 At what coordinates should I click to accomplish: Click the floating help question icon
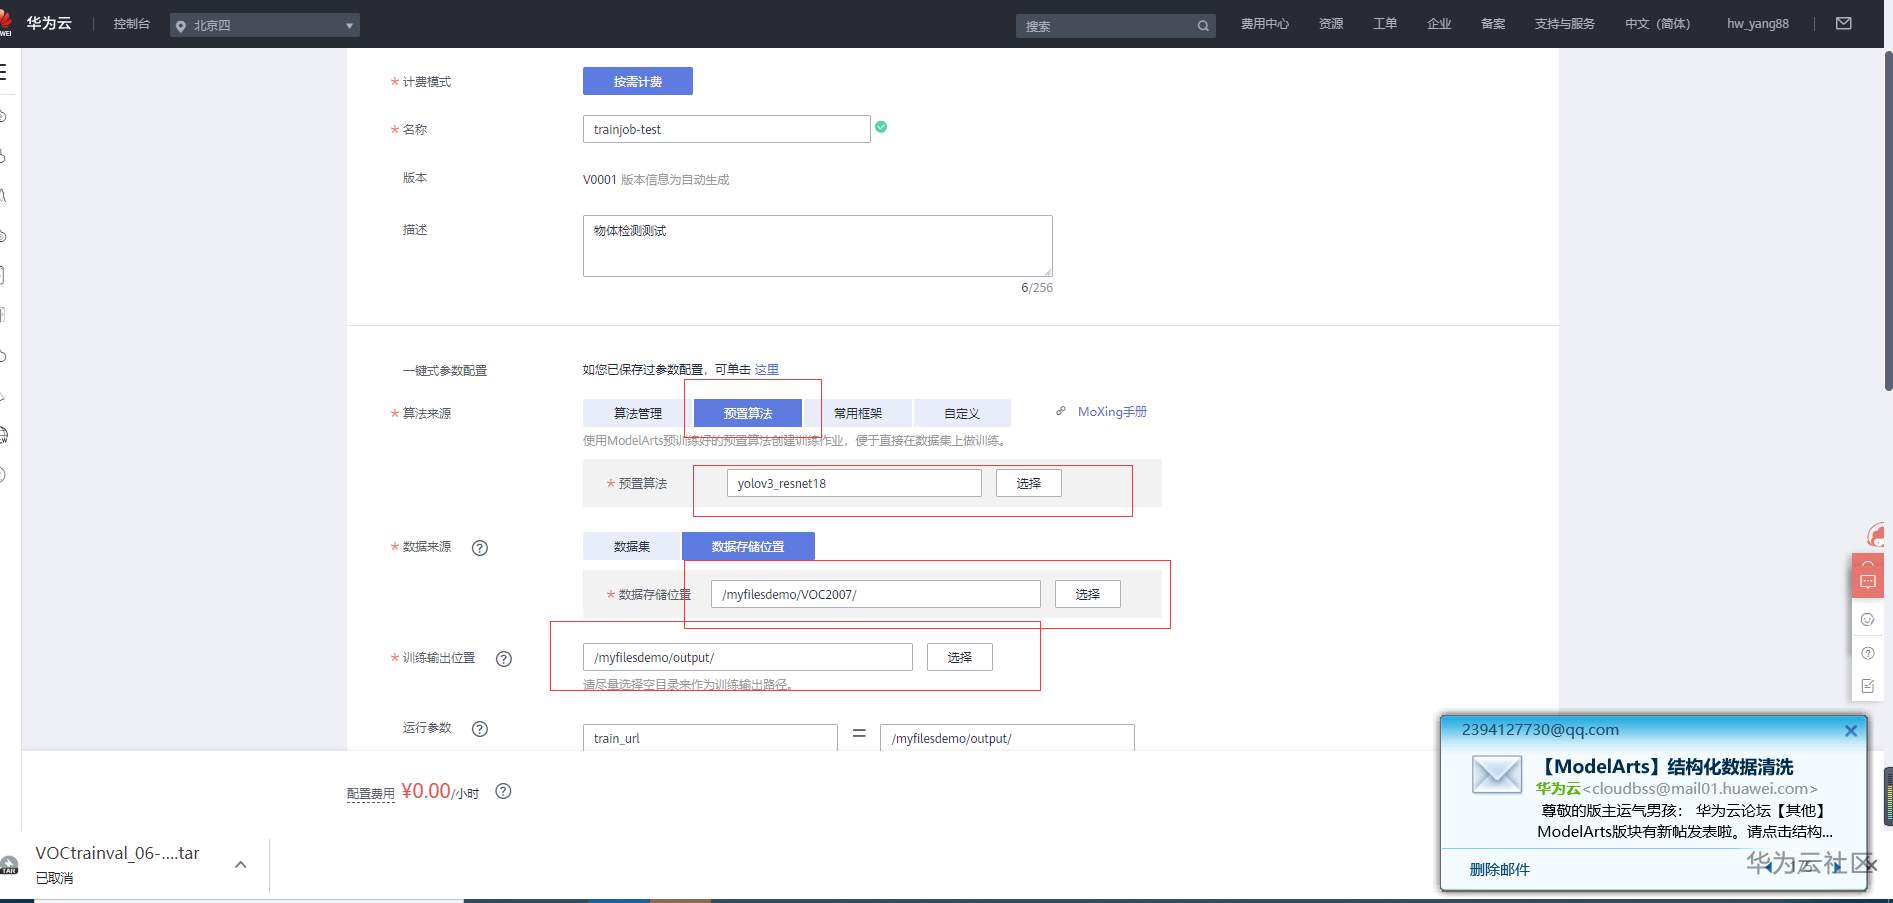point(1868,653)
